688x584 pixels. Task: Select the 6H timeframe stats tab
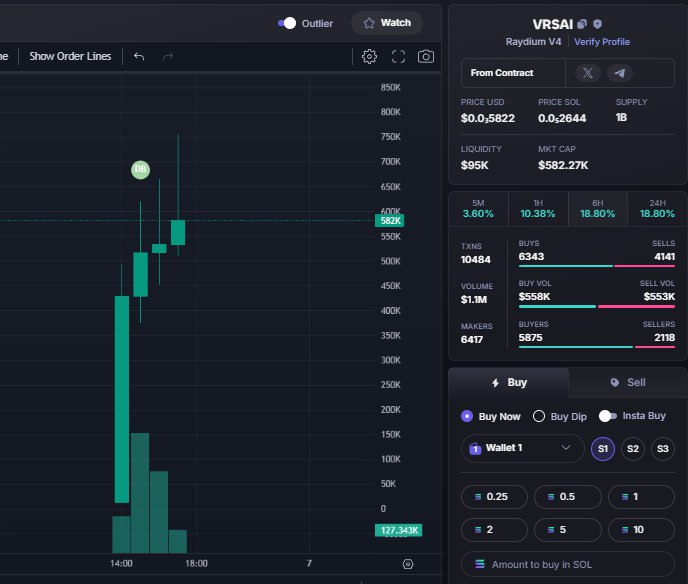click(598, 209)
